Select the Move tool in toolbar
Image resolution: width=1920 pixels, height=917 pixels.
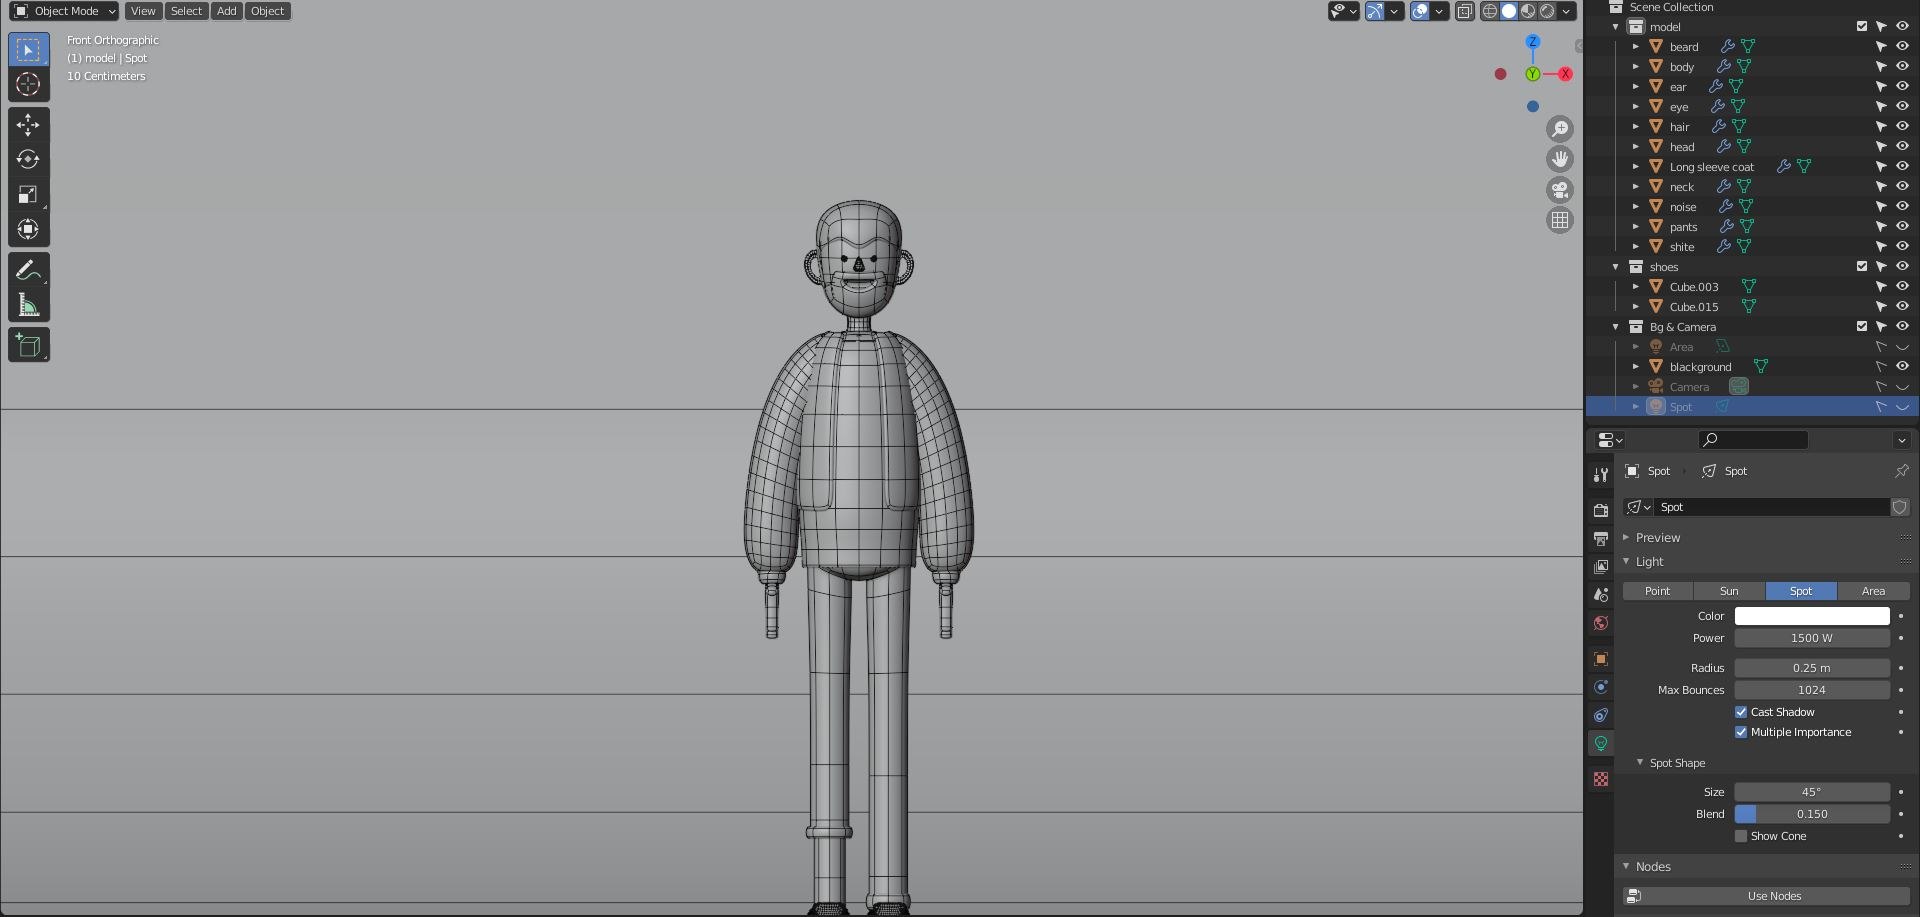(x=28, y=125)
